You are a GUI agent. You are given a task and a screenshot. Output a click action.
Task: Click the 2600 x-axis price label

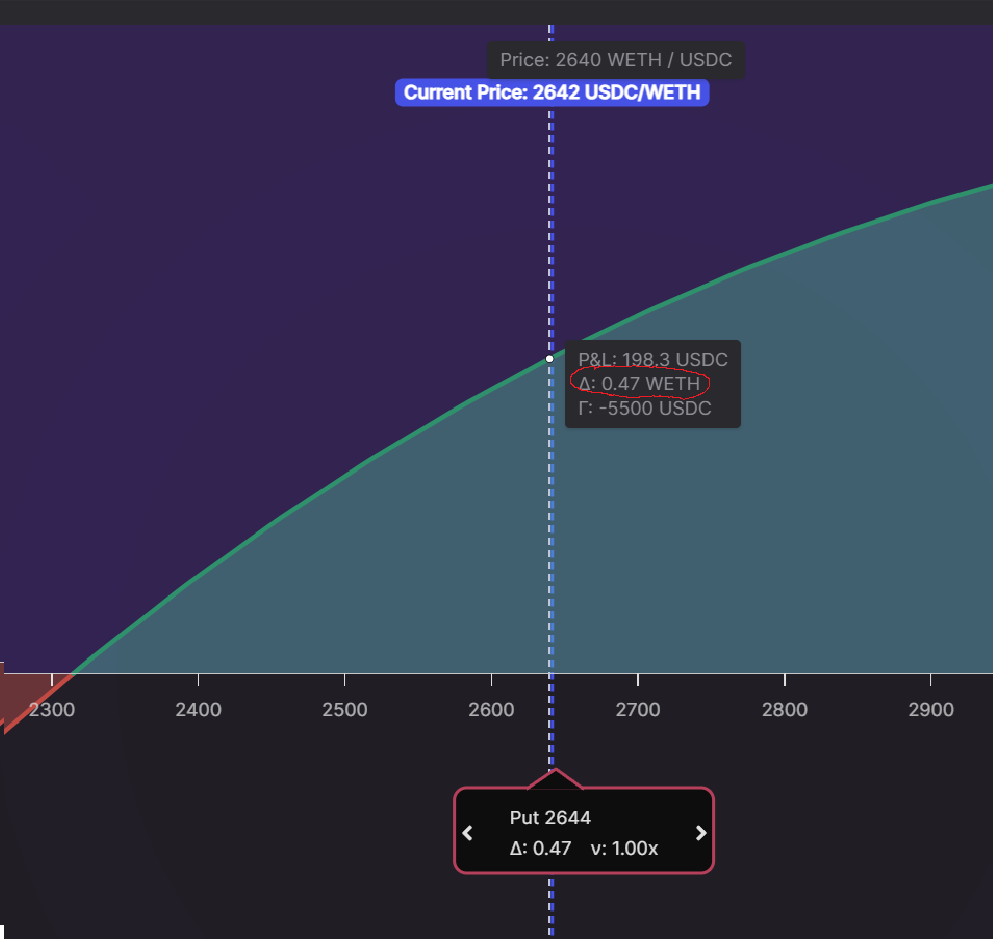(491, 709)
